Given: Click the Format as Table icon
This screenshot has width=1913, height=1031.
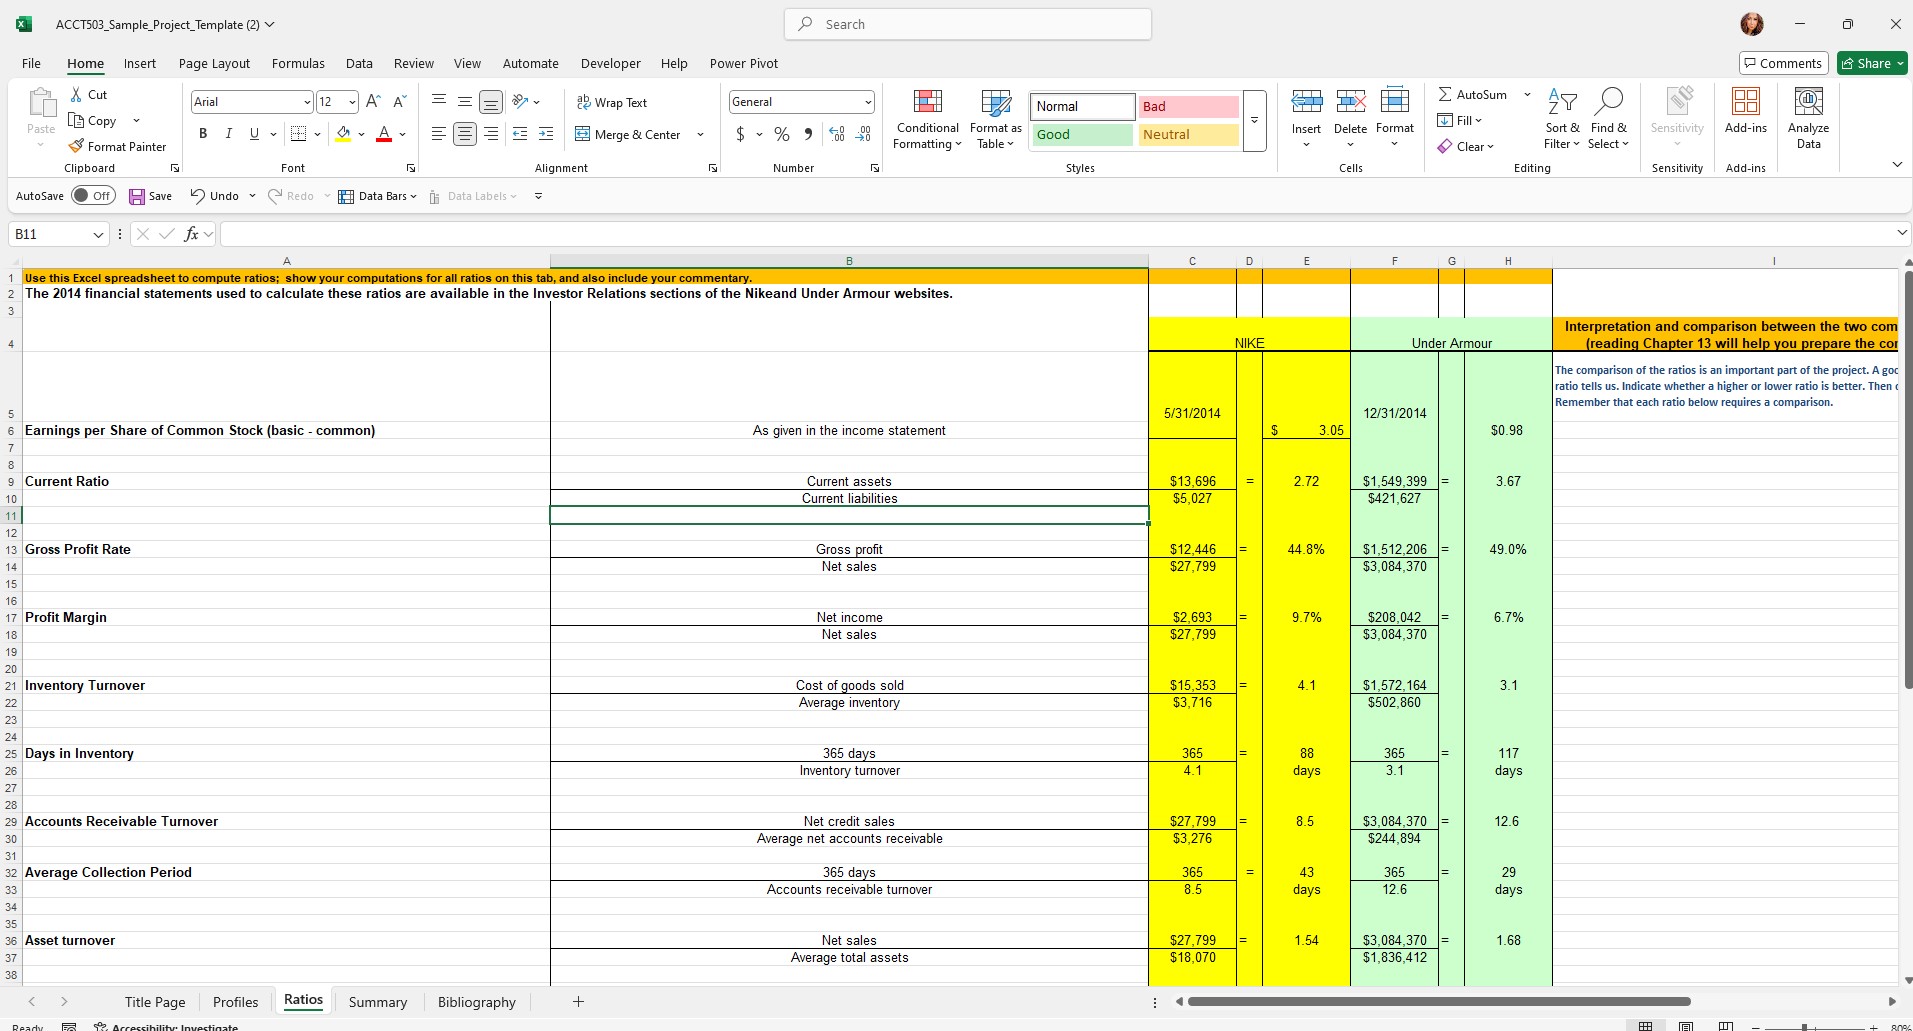Looking at the screenshot, I should pos(995,104).
